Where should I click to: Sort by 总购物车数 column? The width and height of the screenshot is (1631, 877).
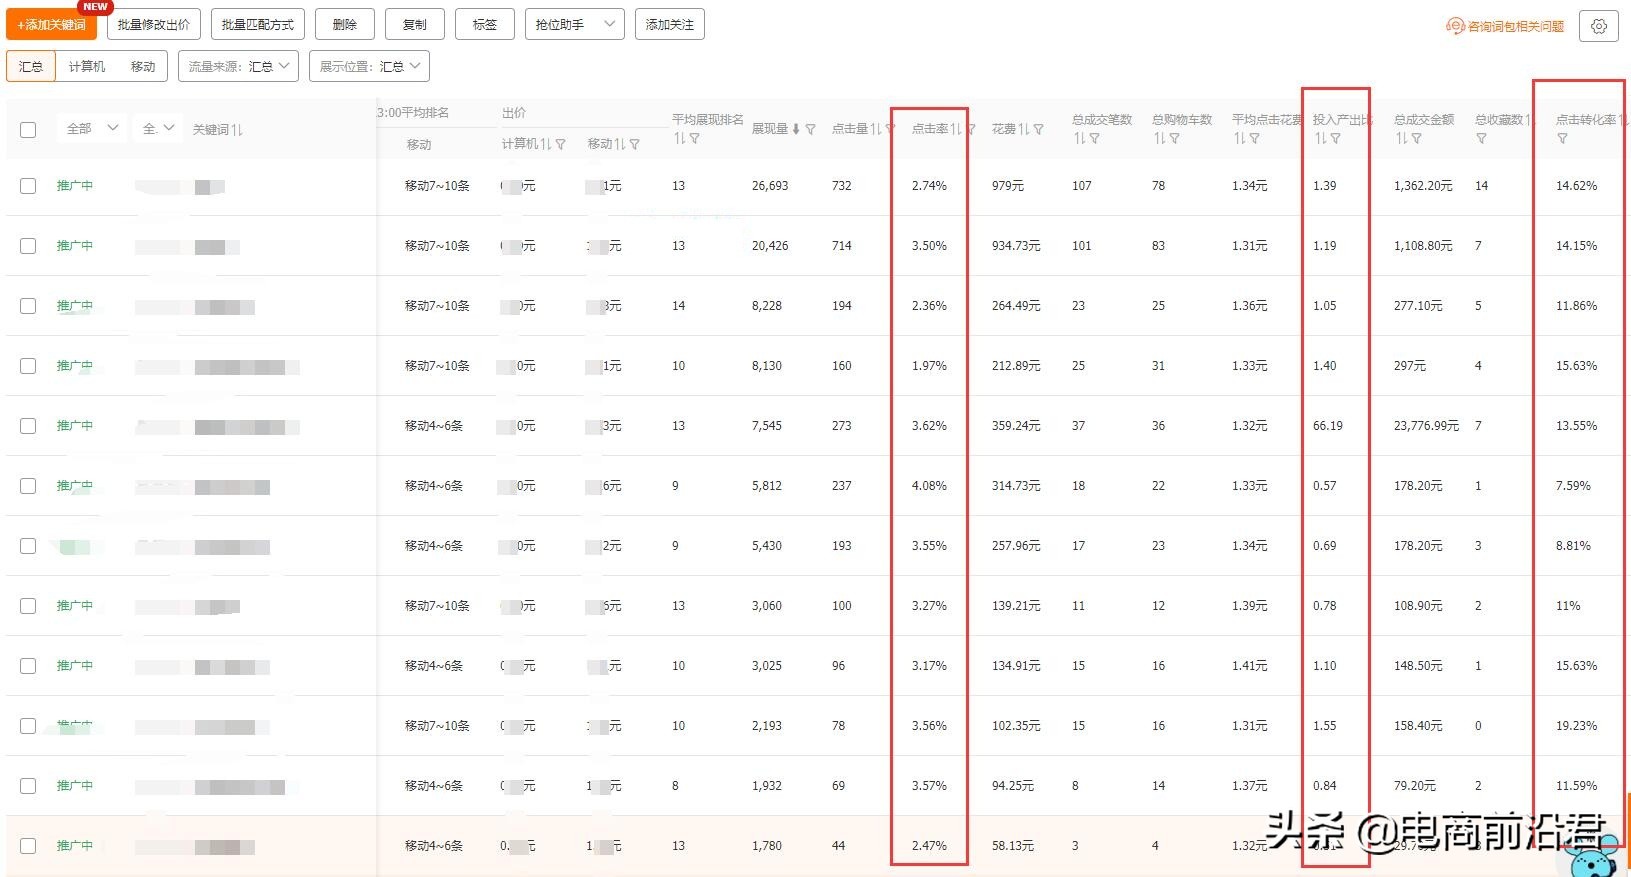[1159, 139]
